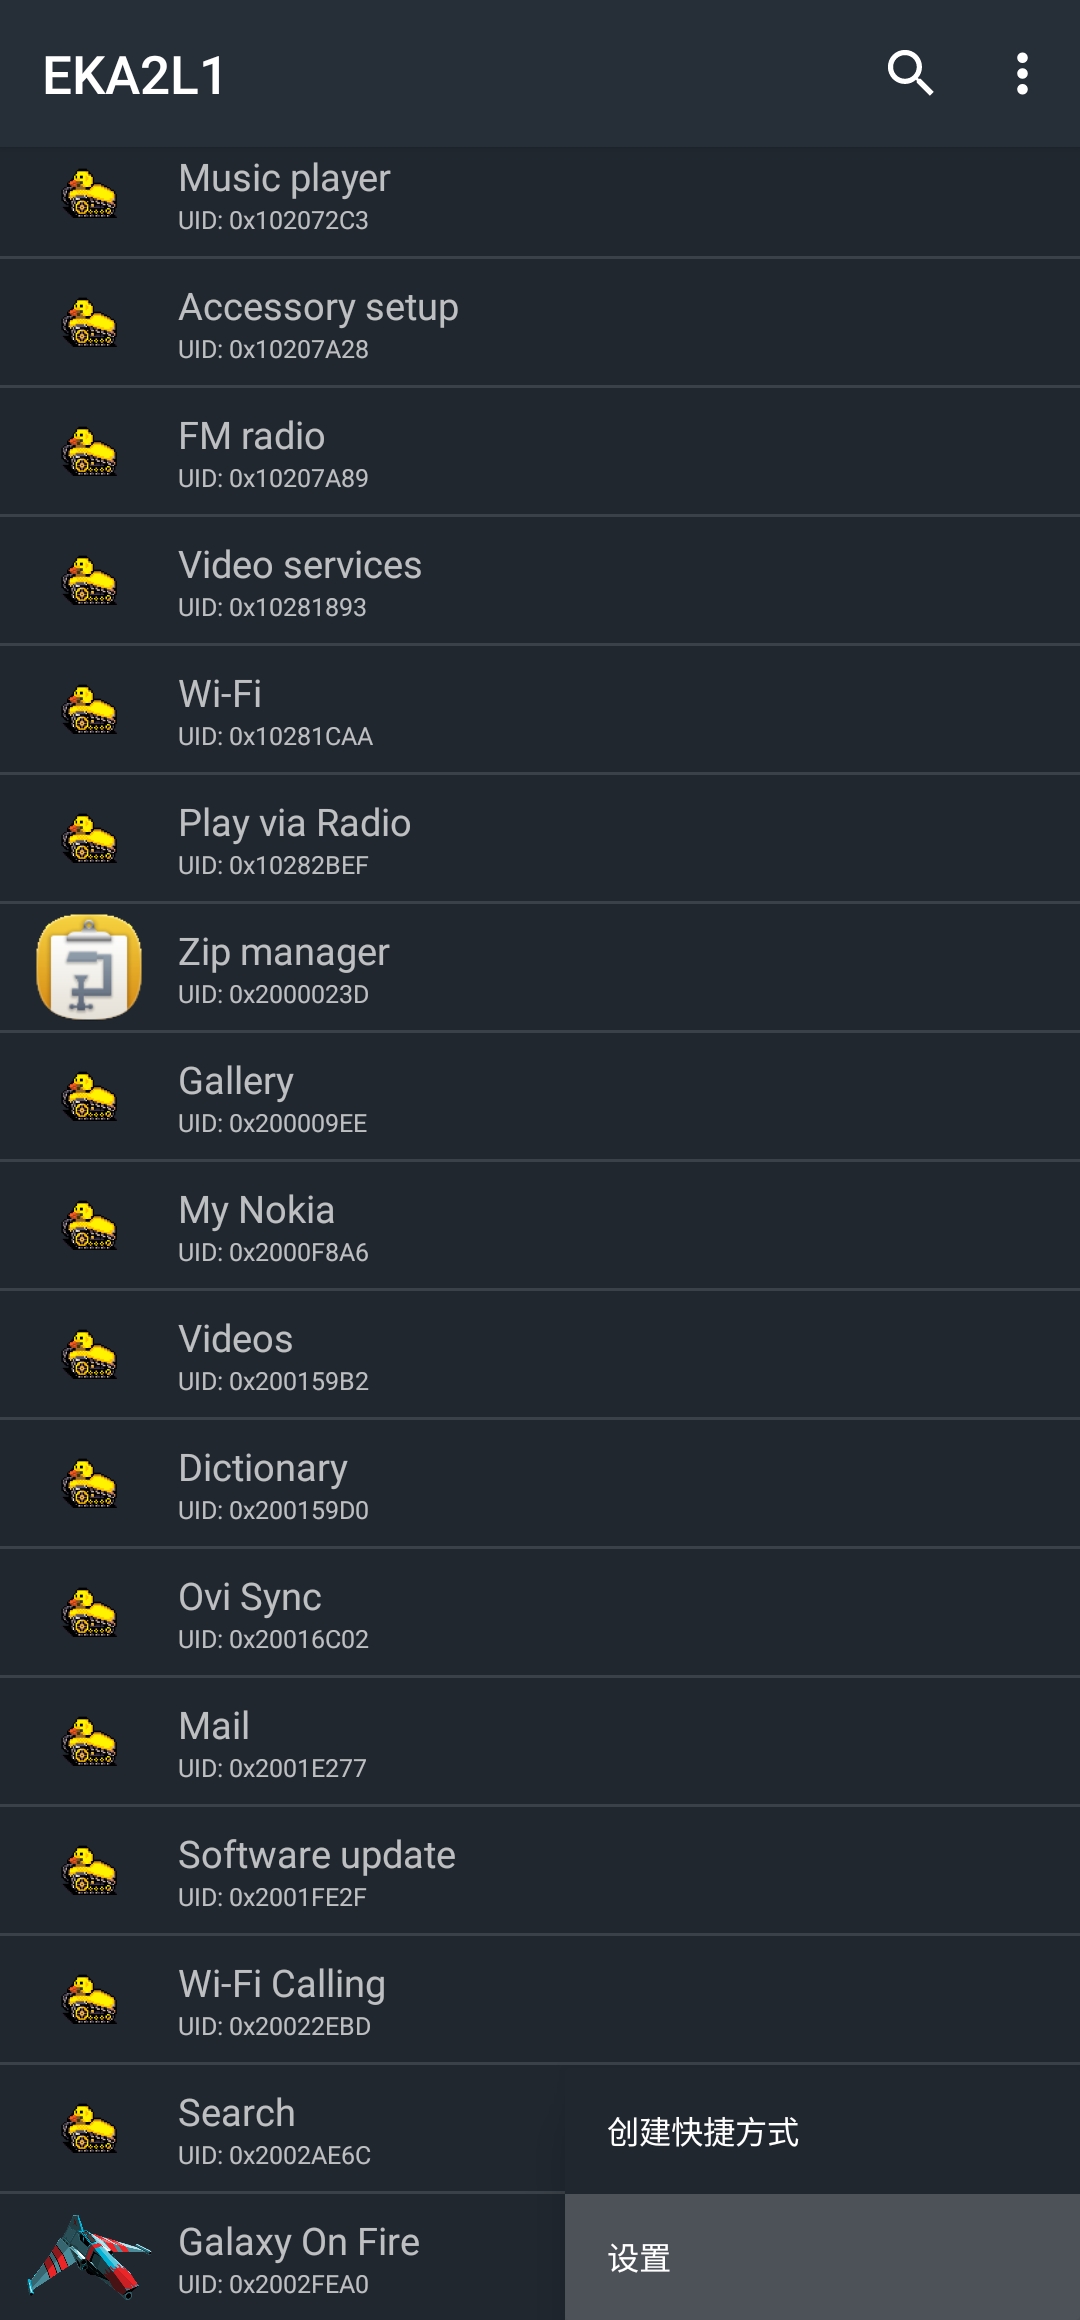Open the Wi-Fi app entry
The image size is (1080, 2320).
point(540,710)
